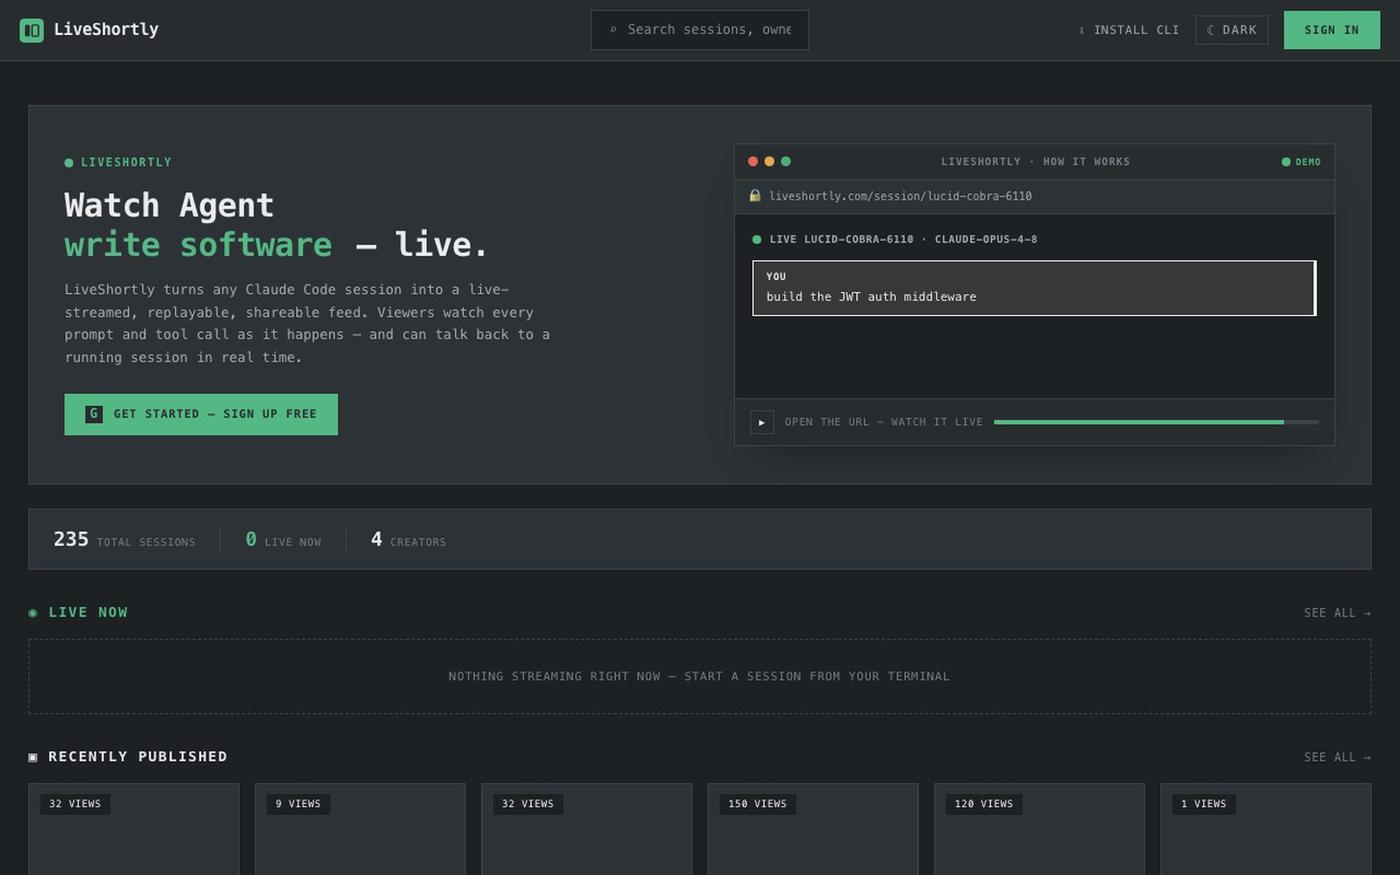Click the green dot in demo window

point(786,161)
